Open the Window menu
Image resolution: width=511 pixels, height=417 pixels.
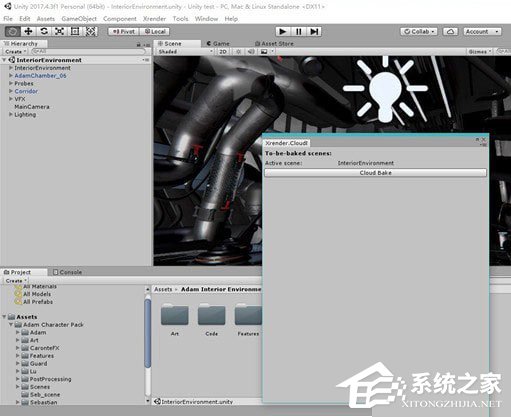[206, 19]
